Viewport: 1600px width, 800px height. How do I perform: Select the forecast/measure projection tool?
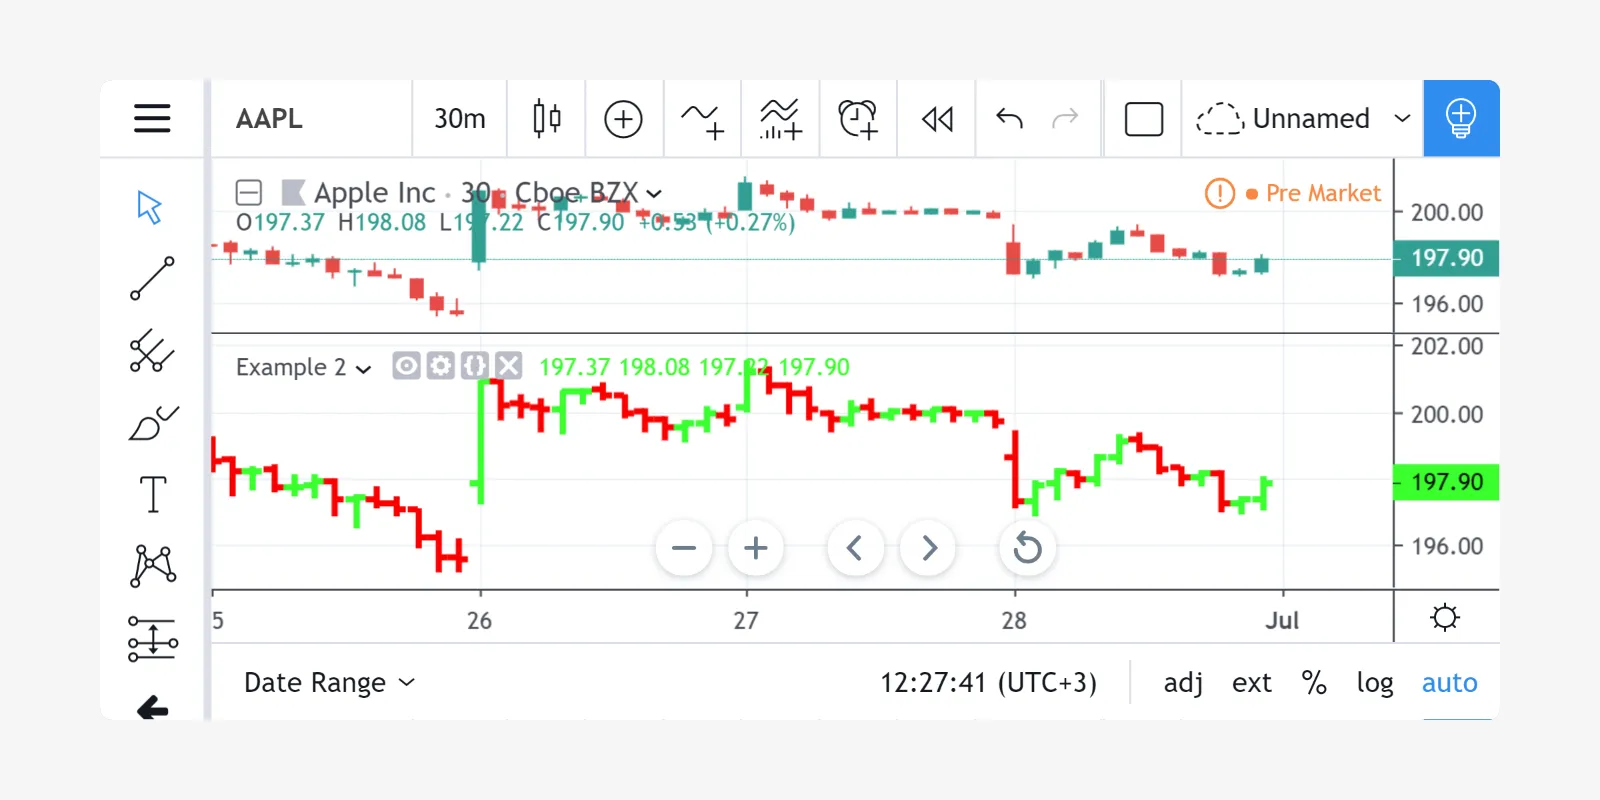[153, 638]
